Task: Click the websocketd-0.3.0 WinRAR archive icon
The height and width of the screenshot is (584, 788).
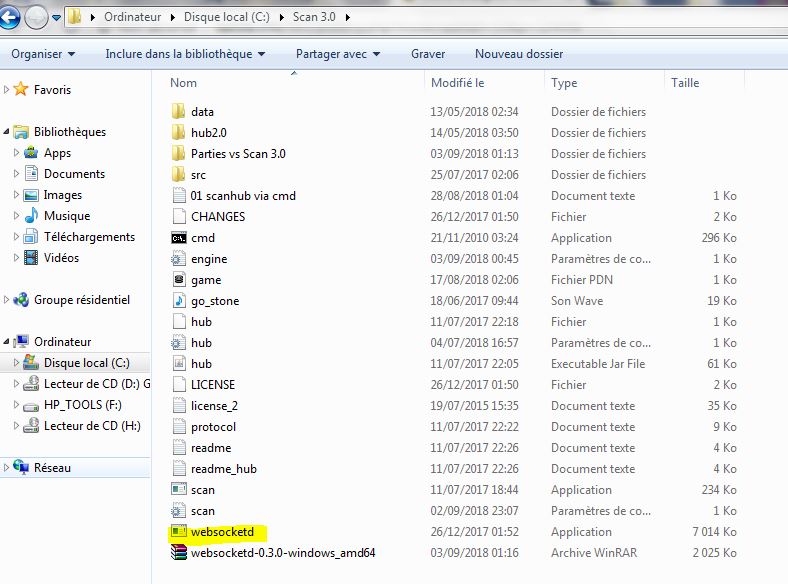Action: pyautogui.click(x=179, y=553)
